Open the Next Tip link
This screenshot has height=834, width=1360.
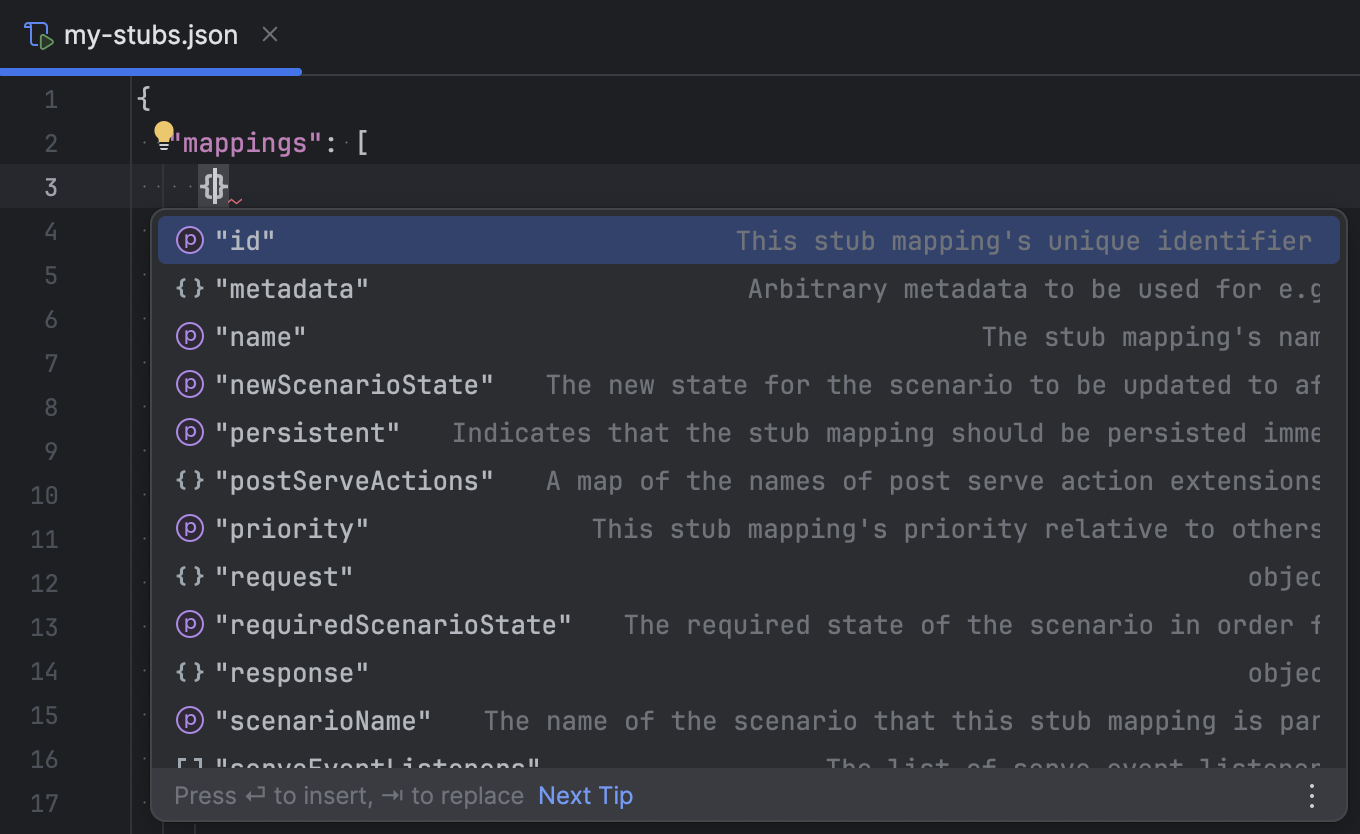coord(584,795)
